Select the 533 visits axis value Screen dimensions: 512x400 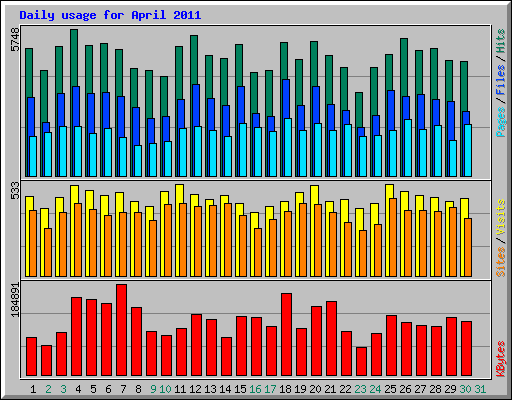point(15,190)
